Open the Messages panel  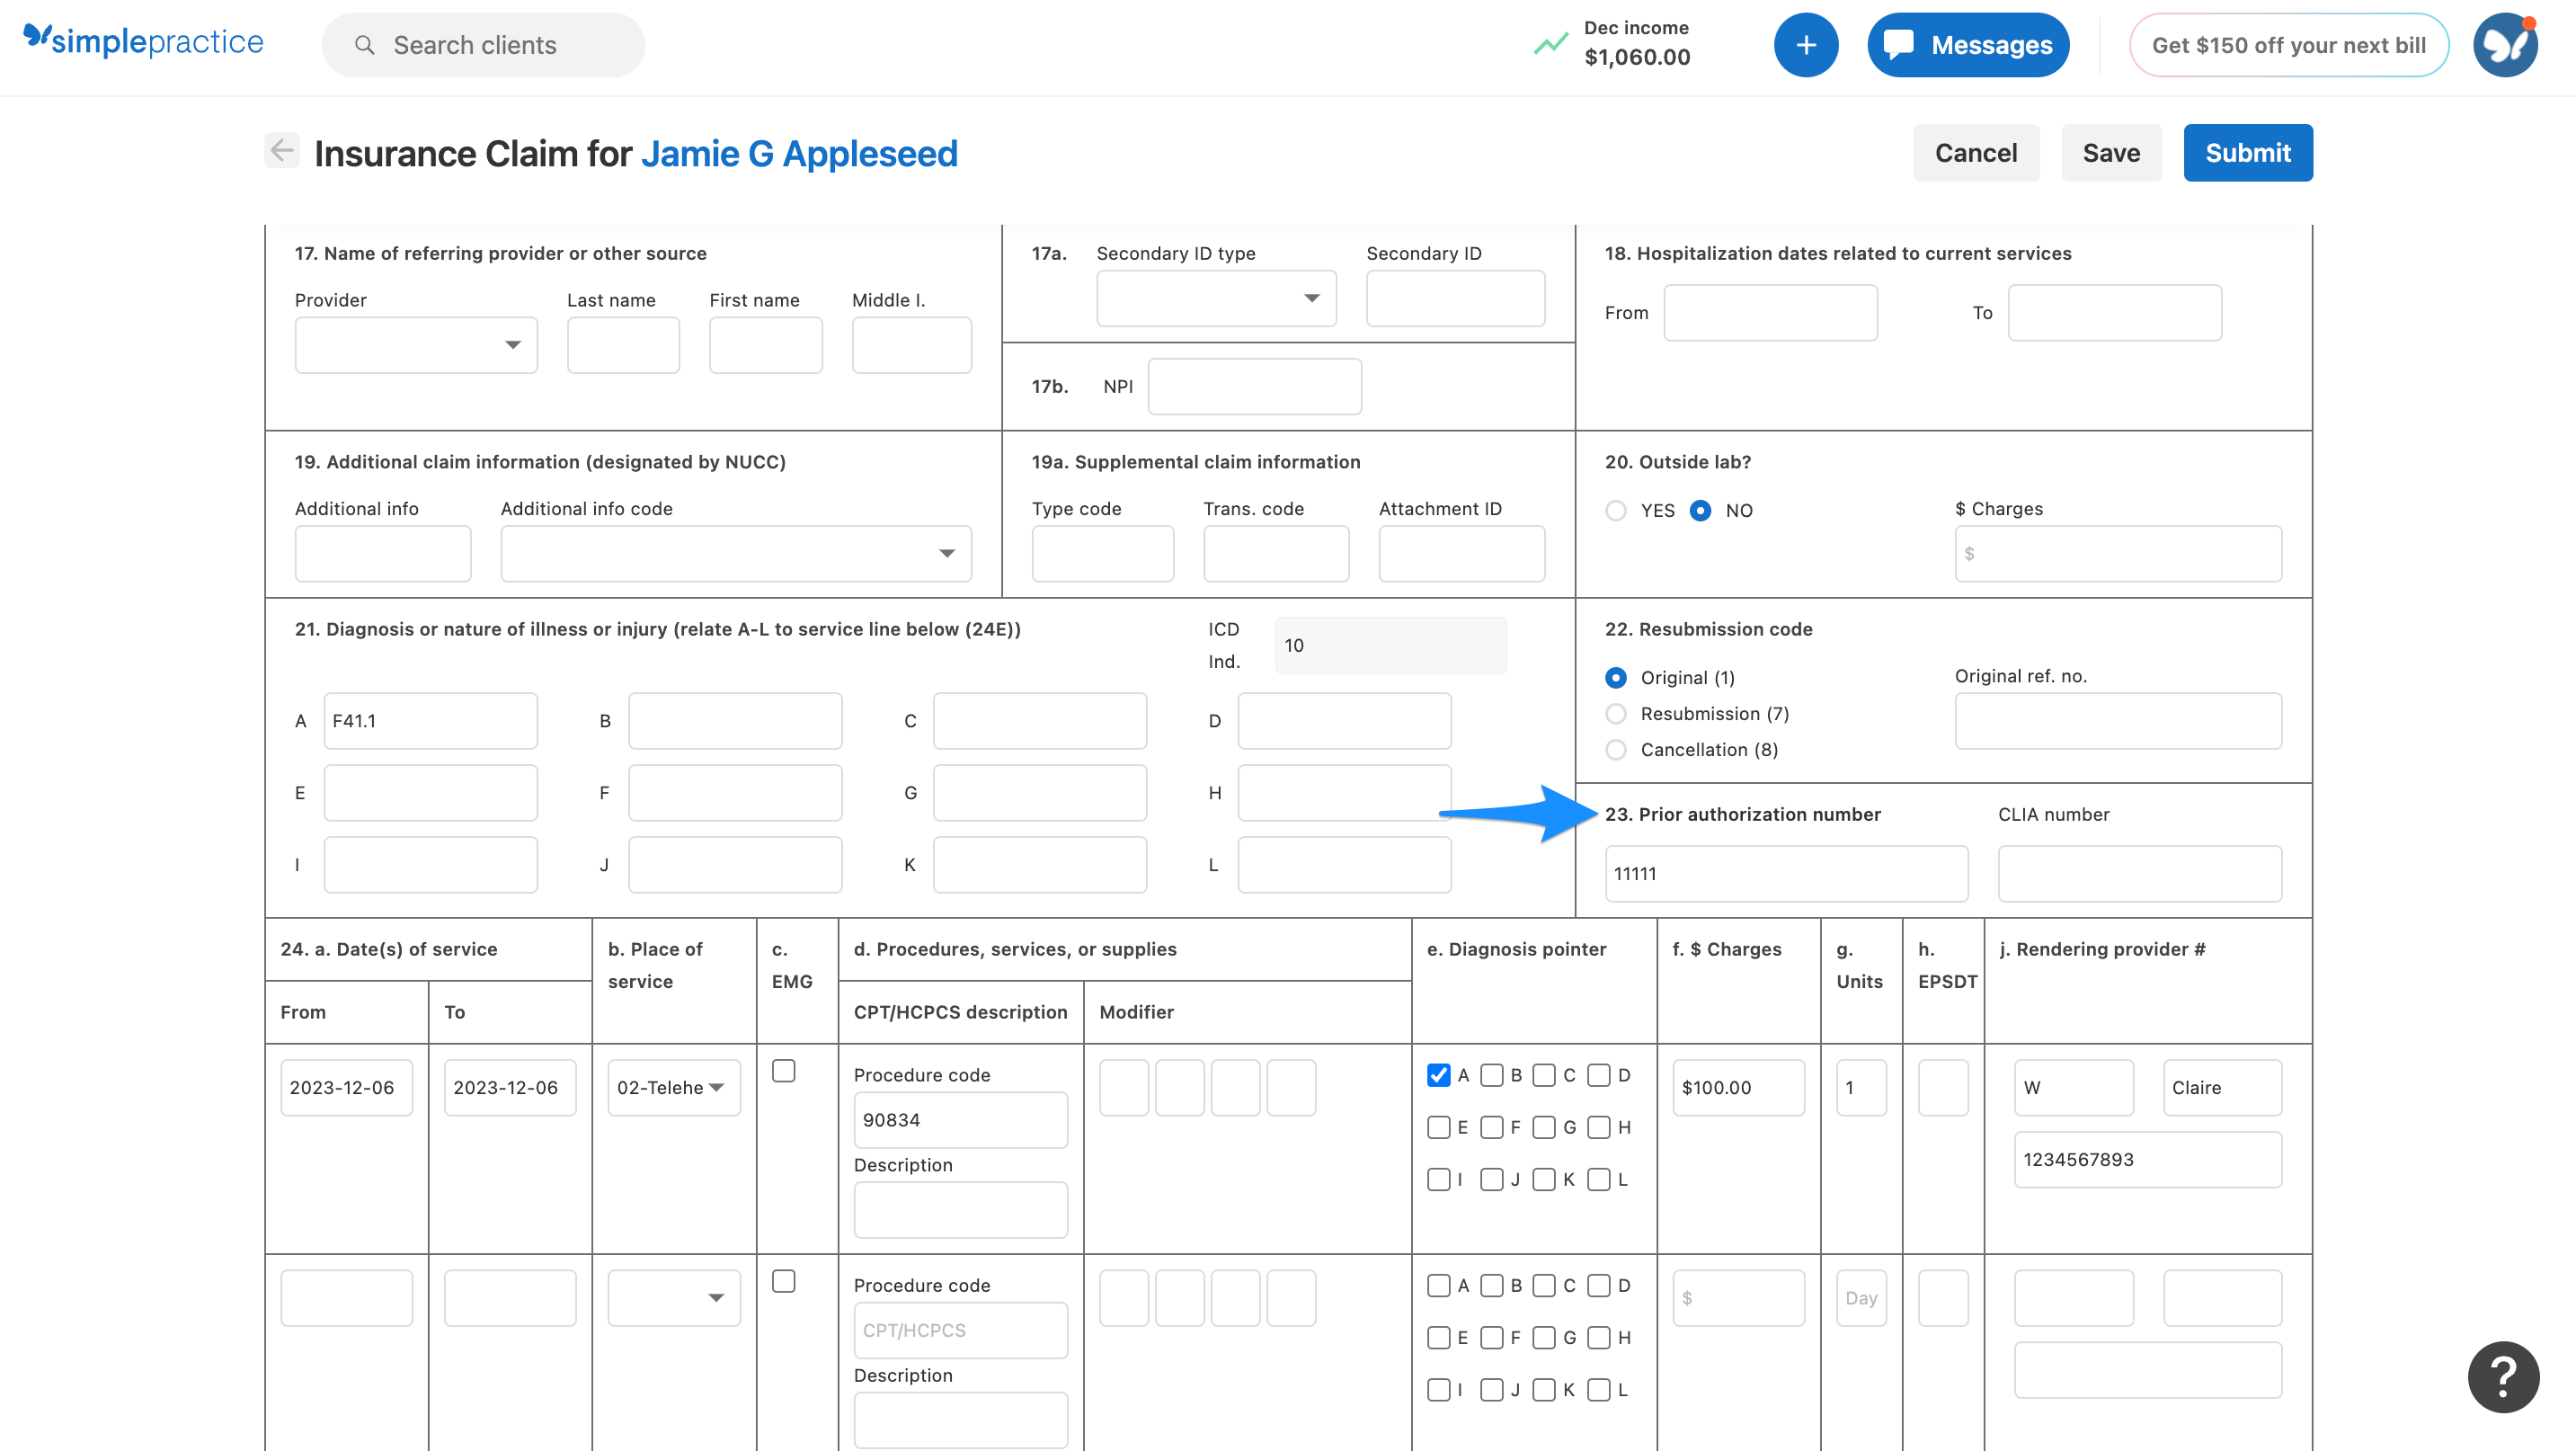point(1966,44)
